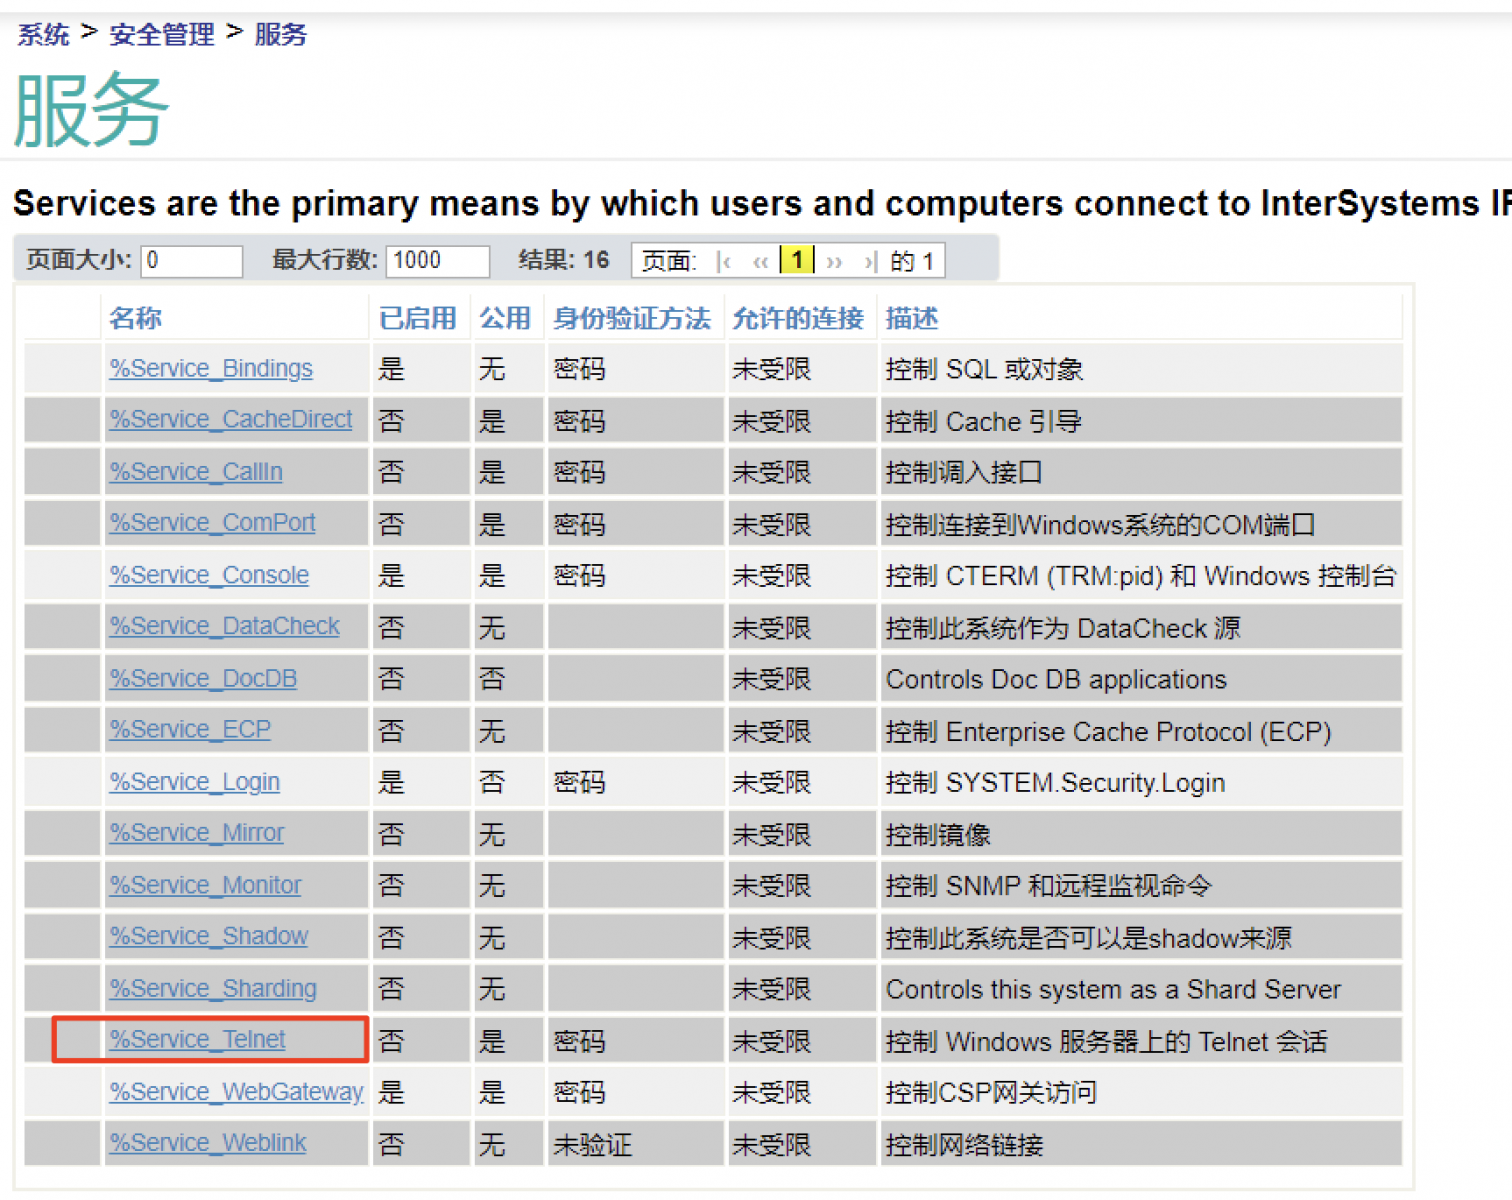
Task: Click the 最大行数 input field
Action: pos(437,261)
